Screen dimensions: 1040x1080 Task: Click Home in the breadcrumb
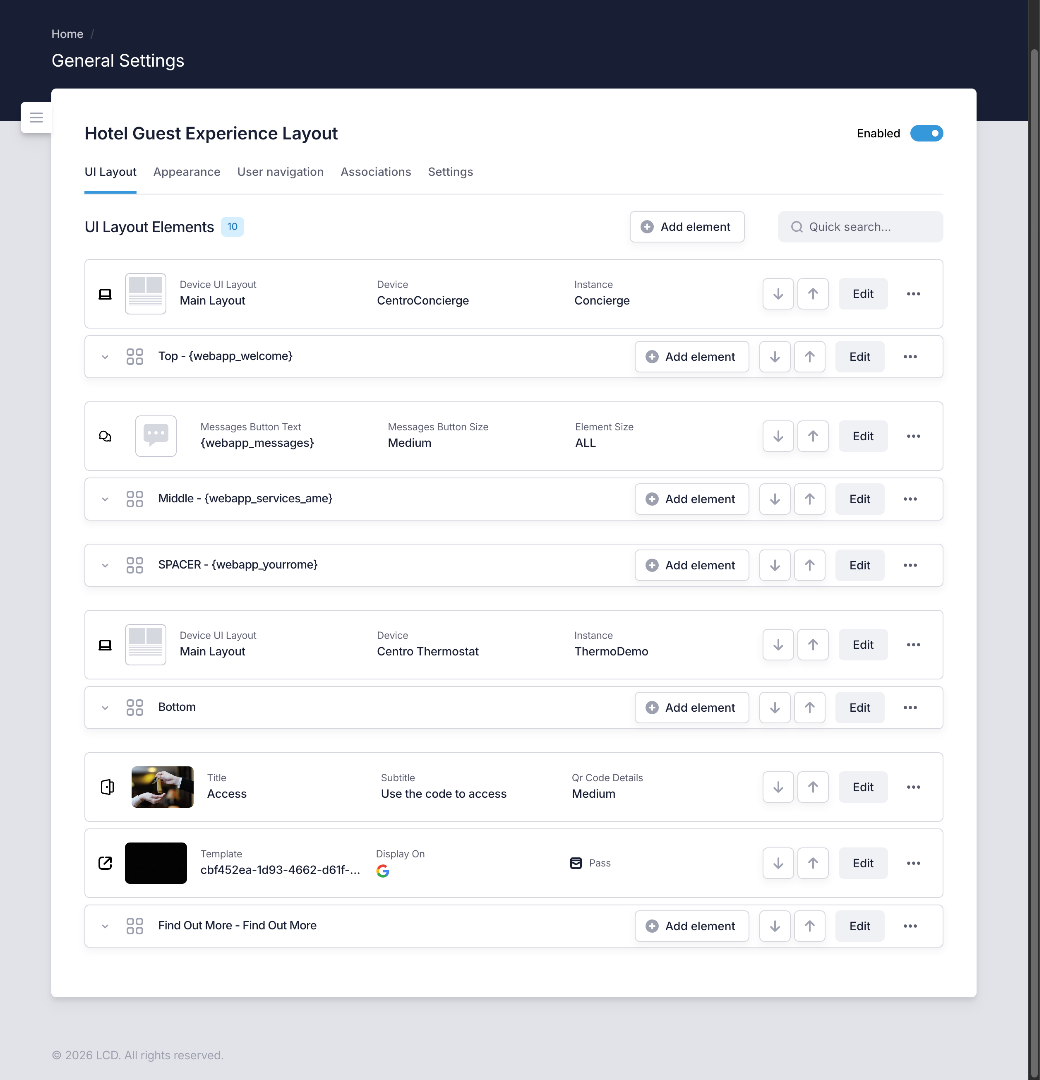tap(67, 33)
